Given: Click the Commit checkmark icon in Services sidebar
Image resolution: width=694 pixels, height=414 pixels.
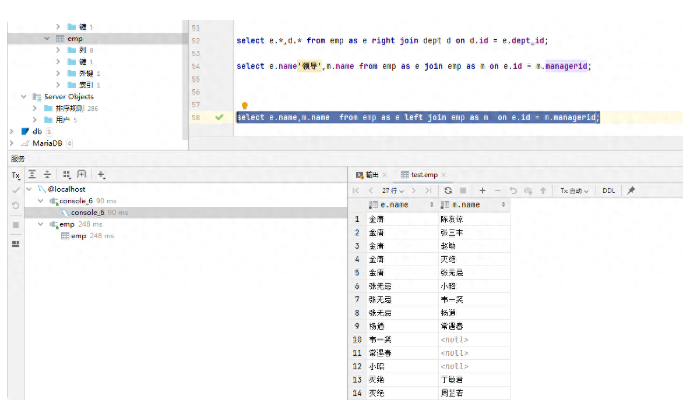Looking at the screenshot, I should tap(15, 190).
